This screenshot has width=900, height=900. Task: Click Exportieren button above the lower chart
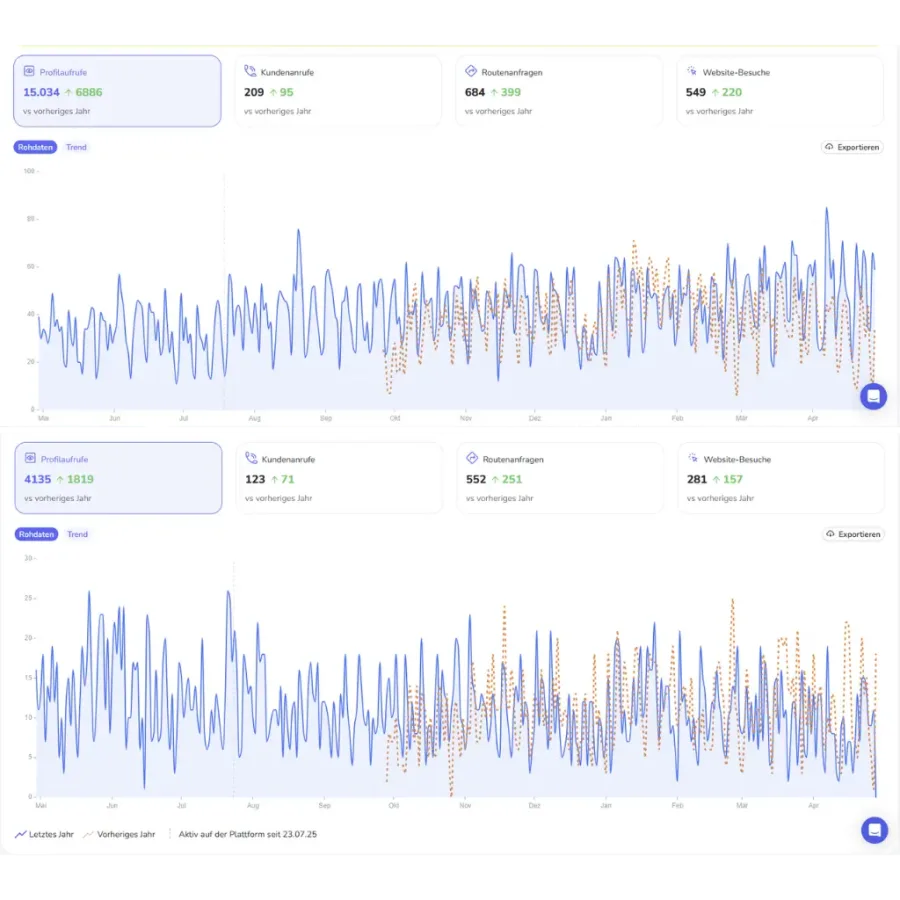tap(854, 534)
